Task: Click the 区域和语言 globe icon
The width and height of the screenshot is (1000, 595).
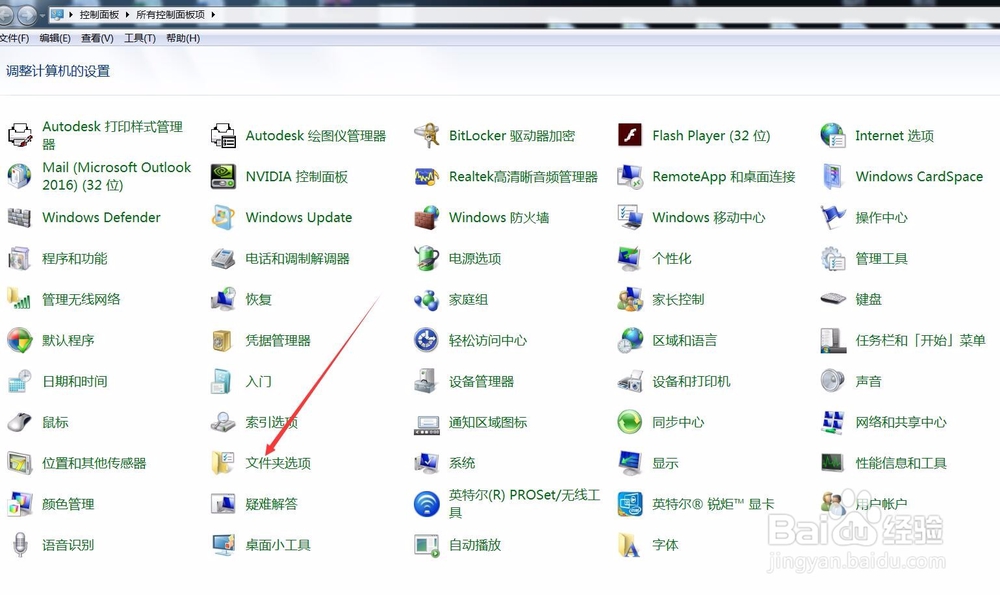Action: (x=629, y=341)
